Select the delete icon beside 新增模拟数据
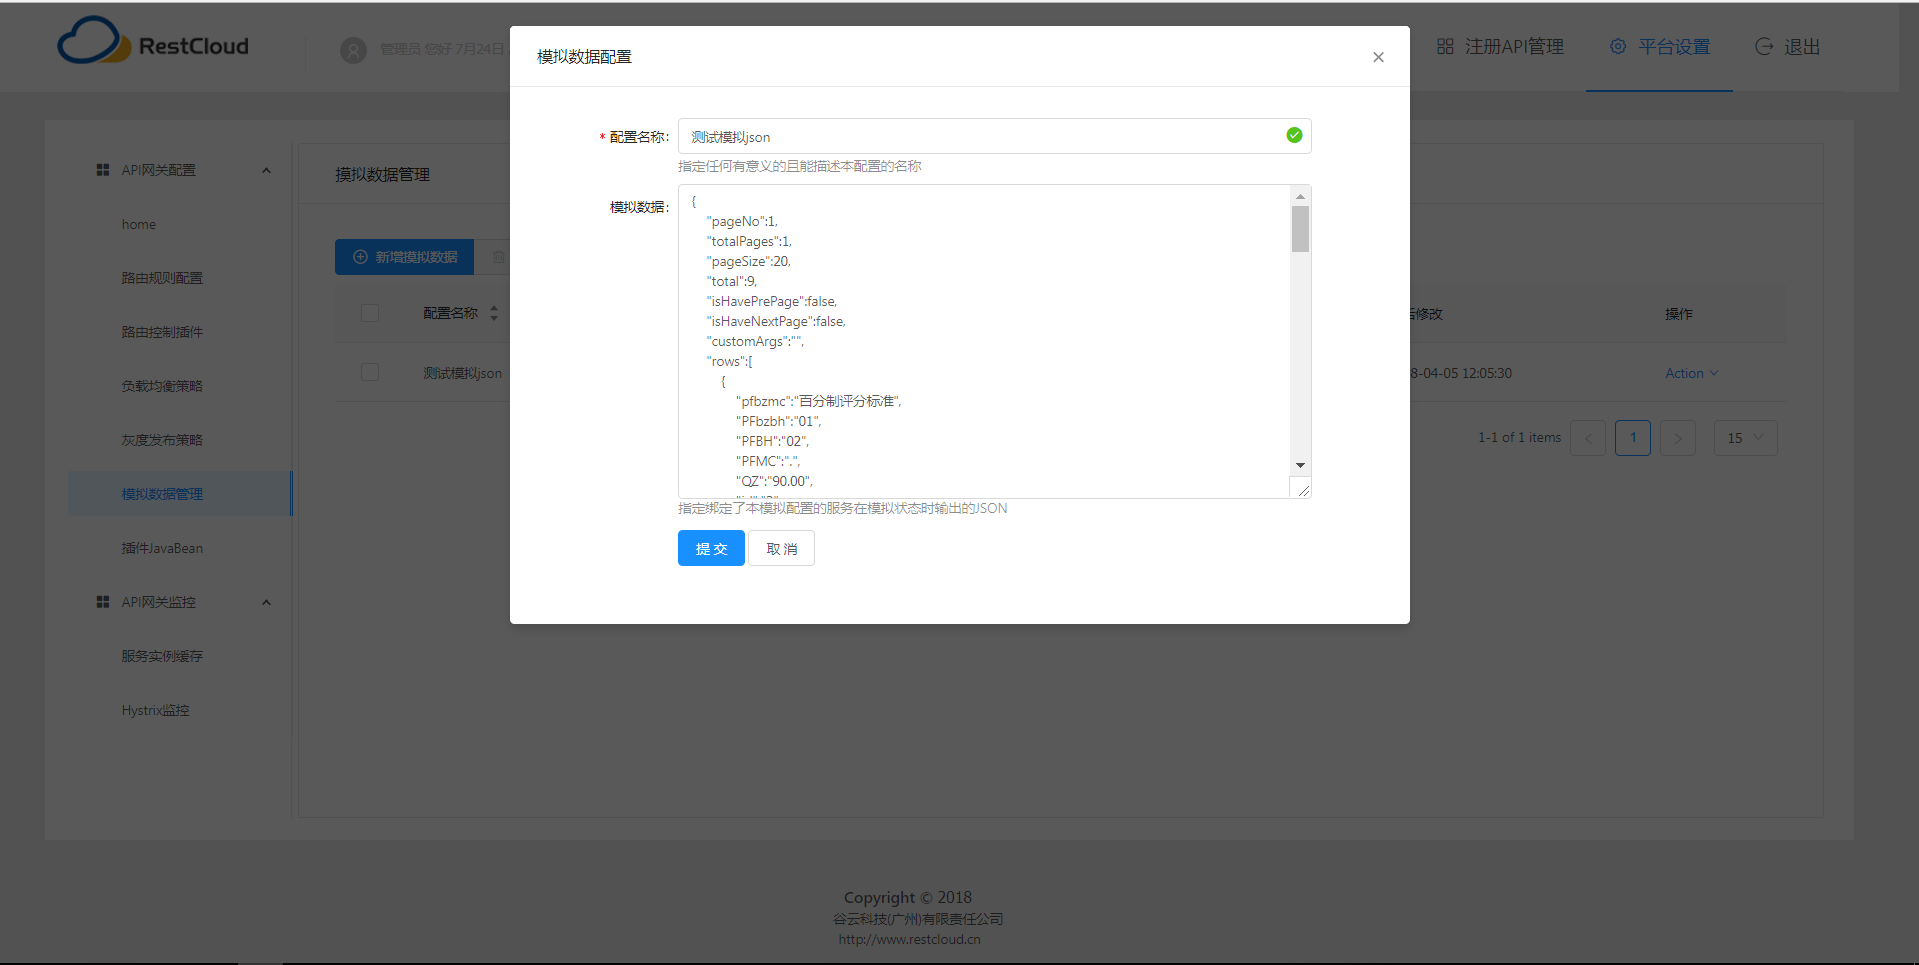This screenshot has height=965, width=1919. 500,257
